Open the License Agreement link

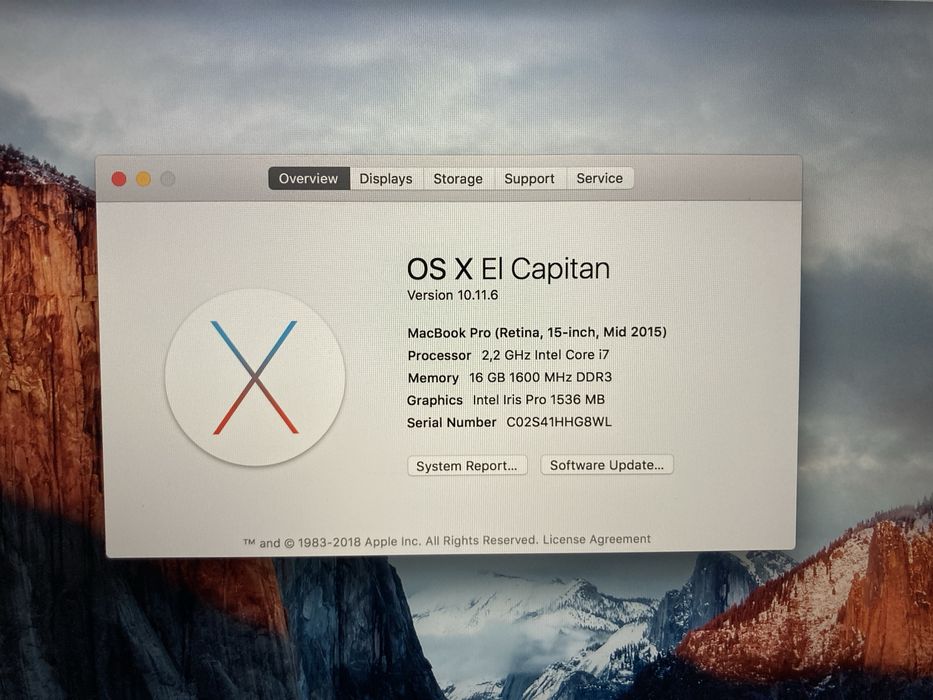[x=597, y=539]
